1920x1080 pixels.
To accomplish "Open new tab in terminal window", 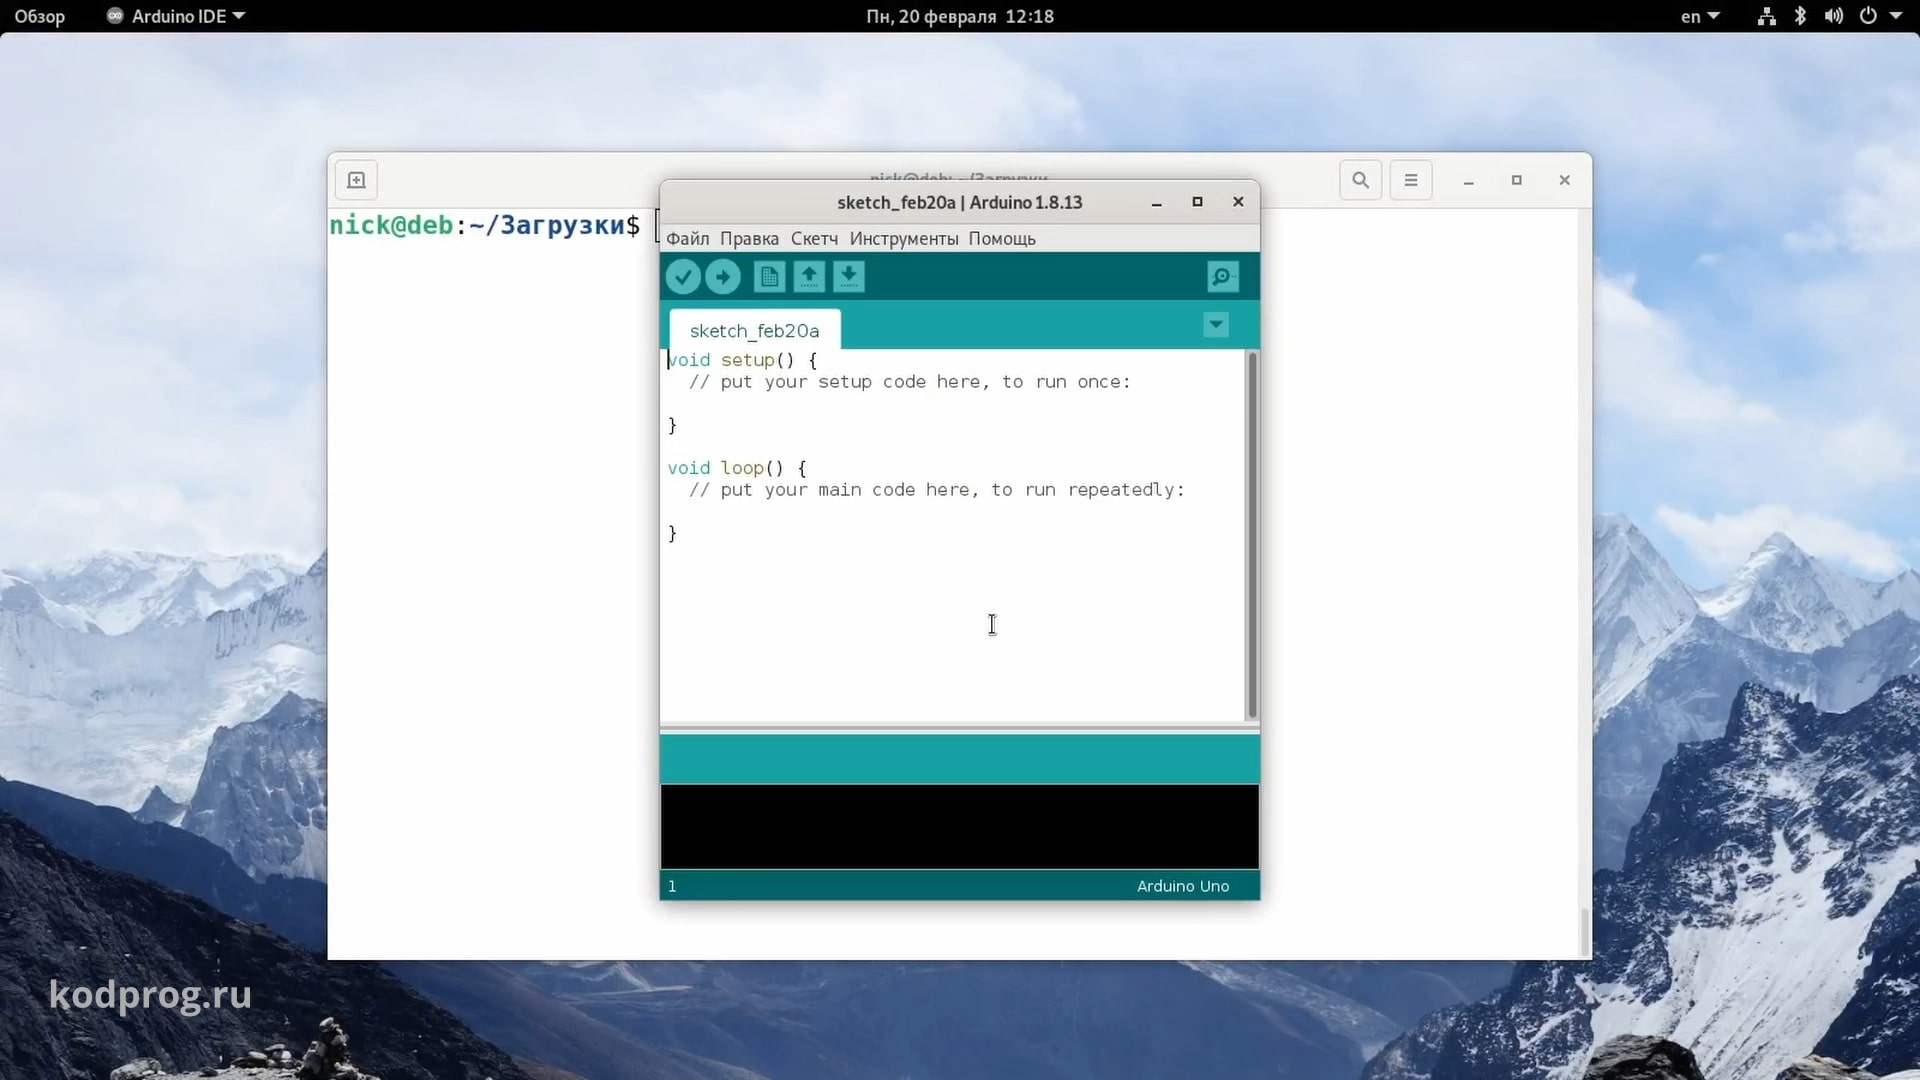I will click(x=356, y=180).
